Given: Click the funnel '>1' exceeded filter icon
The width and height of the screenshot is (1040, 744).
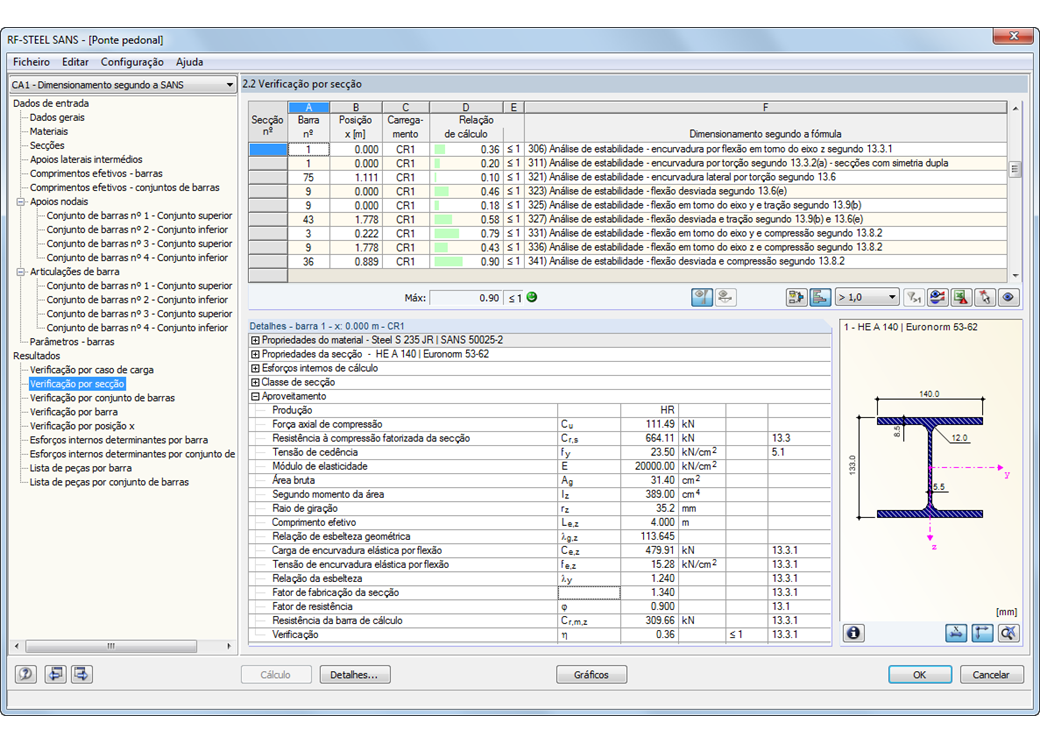Looking at the screenshot, I should pos(915,298).
